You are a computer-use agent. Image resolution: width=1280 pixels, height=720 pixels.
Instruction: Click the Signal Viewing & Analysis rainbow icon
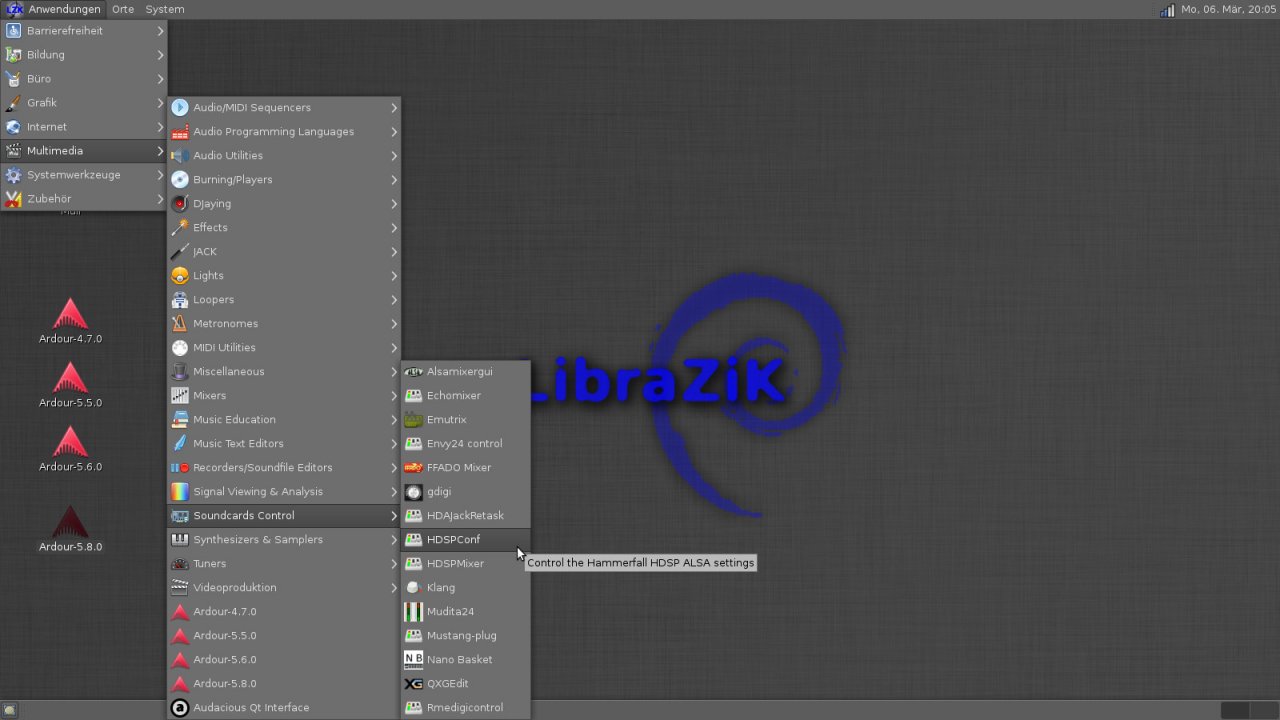pos(180,491)
